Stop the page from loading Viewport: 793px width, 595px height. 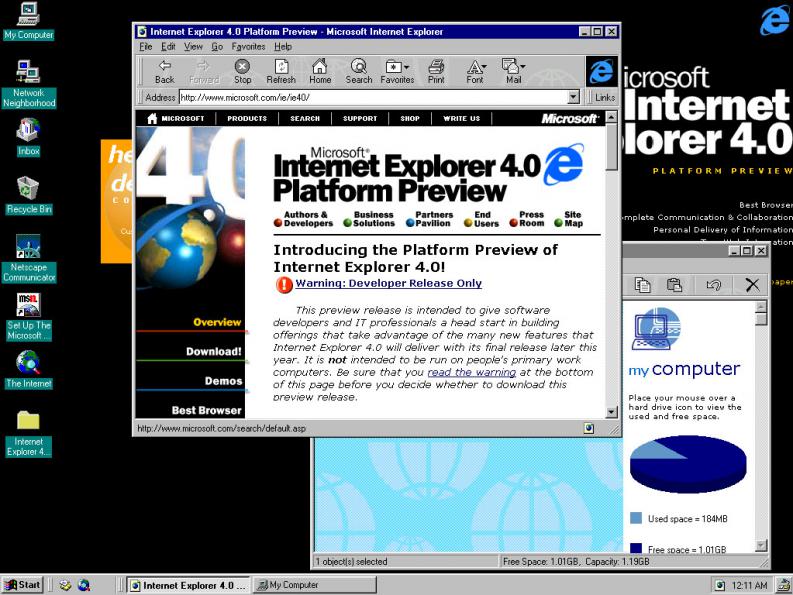pyautogui.click(x=242, y=71)
